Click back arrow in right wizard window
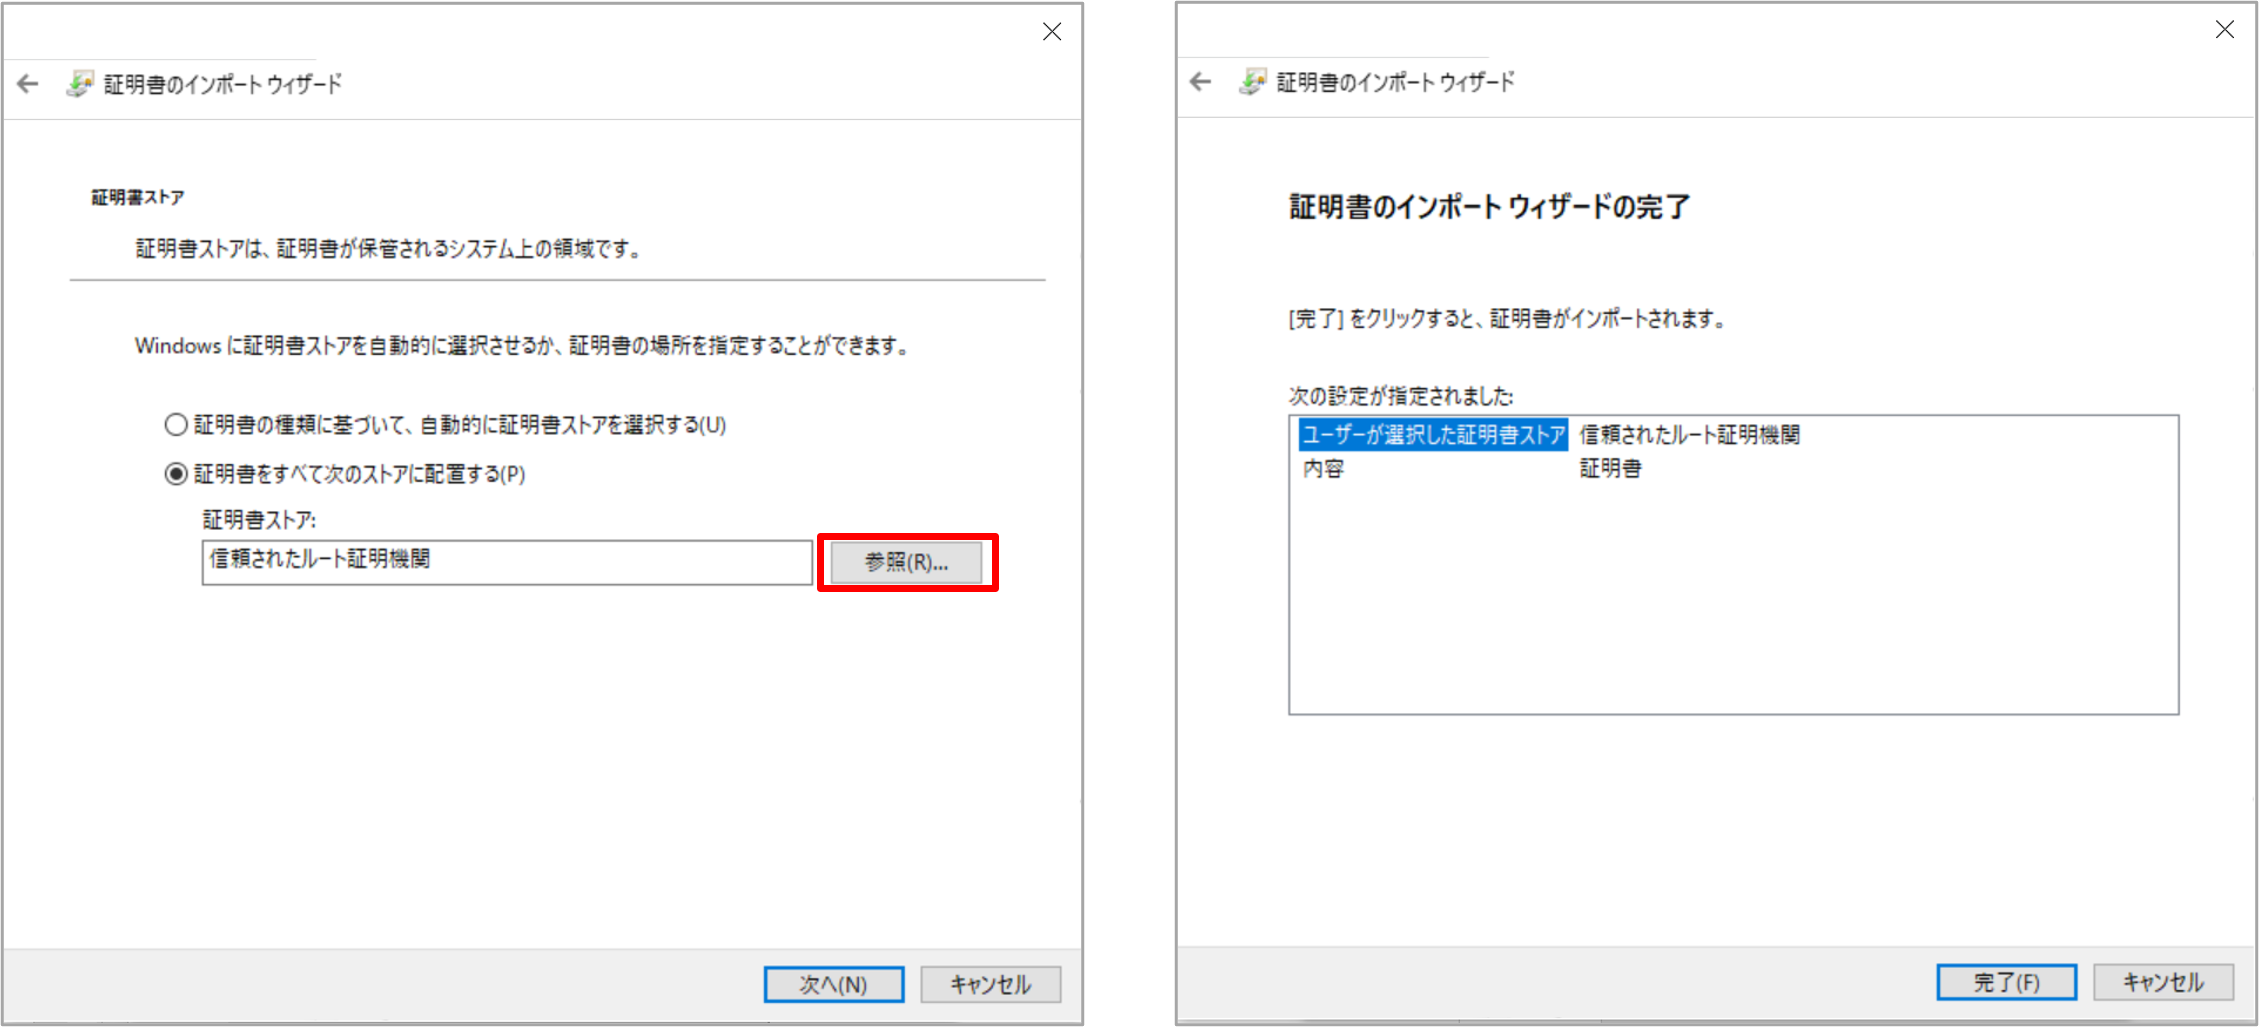Viewport: 2259px width, 1027px height. pyautogui.click(x=1201, y=82)
